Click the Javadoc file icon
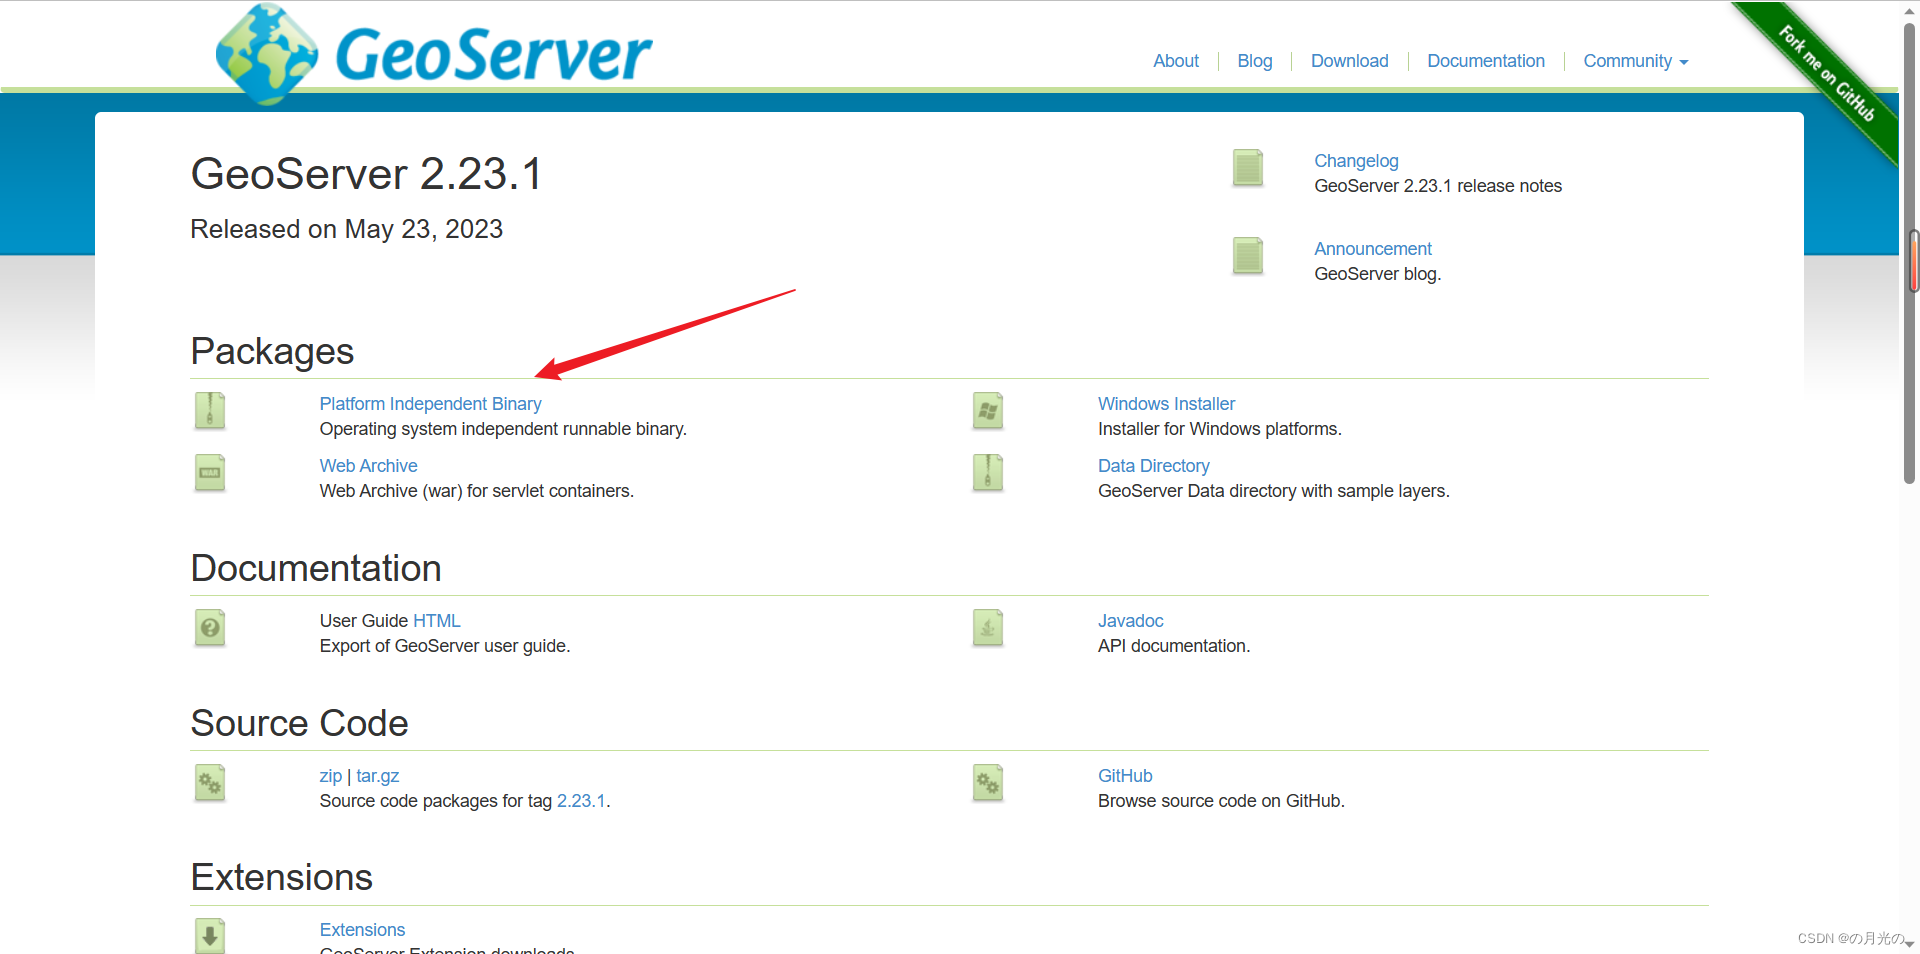This screenshot has width=1920, height=954. 988,628
